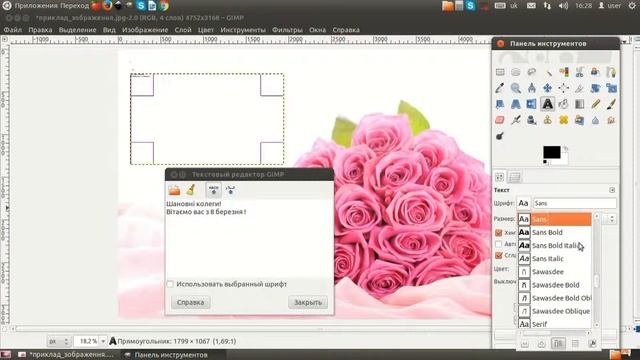This screenshot has width=640, height=360.
Task: Select the Ellipse Select tool
Action: coord(516,72)
